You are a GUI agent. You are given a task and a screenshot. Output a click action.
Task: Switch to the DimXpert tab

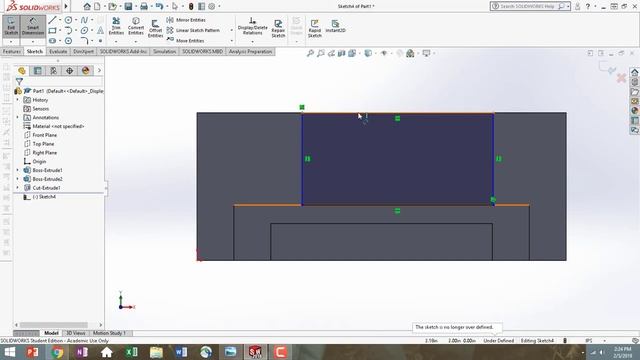[83, 51]
